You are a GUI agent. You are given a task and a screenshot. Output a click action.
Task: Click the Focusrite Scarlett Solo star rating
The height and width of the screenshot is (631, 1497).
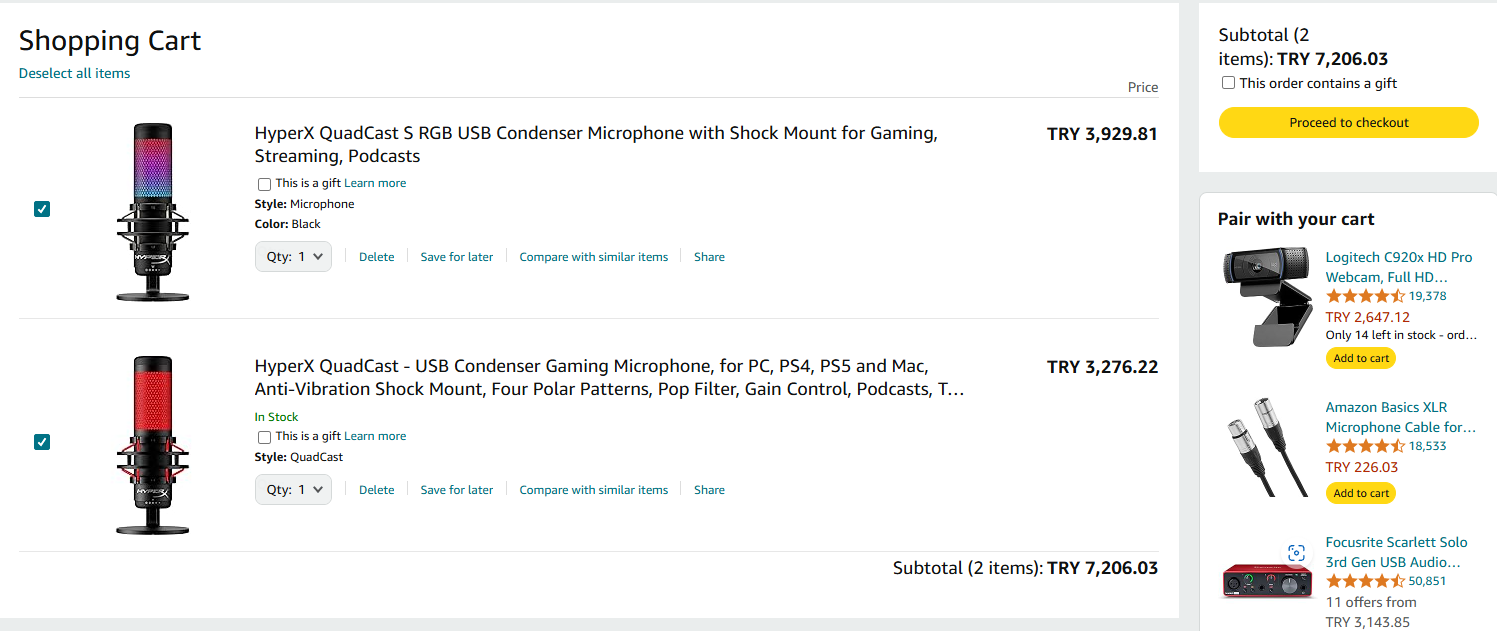point(1364,581)
